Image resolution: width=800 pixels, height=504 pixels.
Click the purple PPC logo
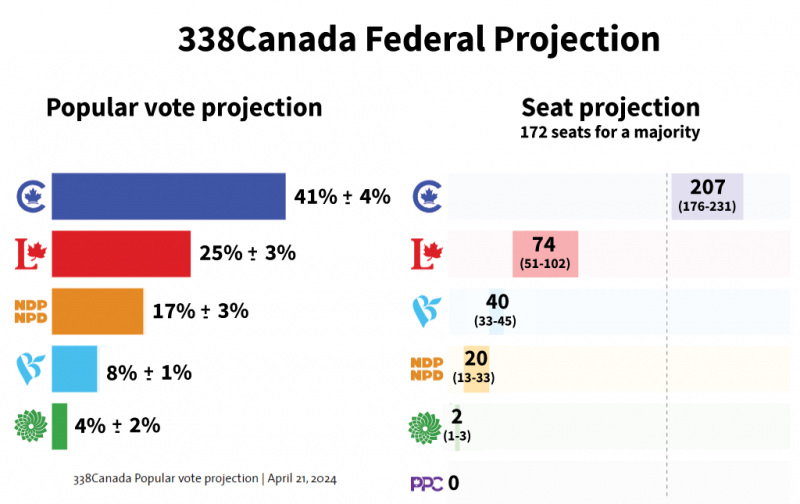(428, 483)
